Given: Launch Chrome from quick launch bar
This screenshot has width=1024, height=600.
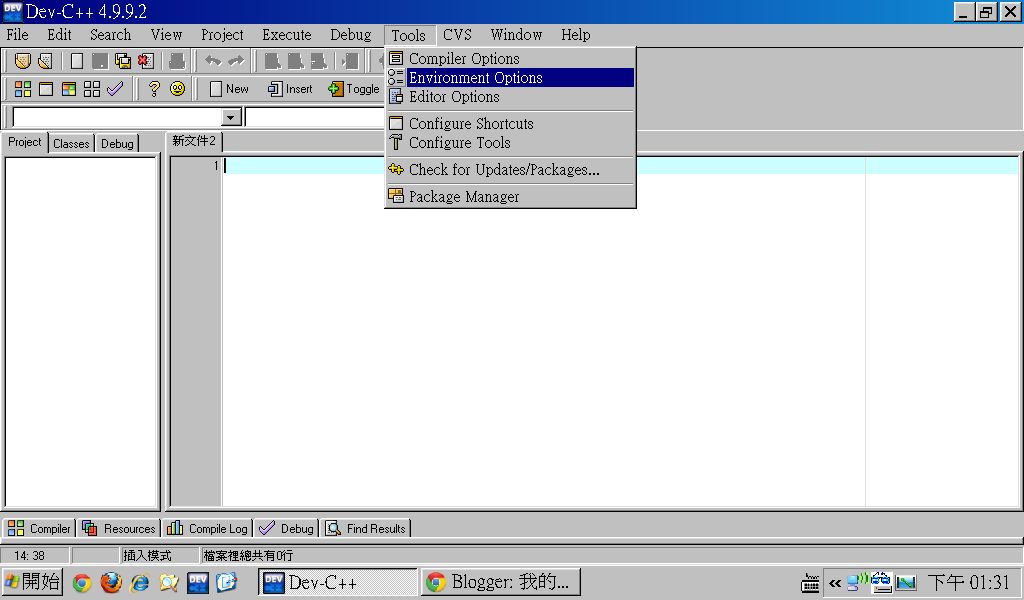Looking at the screenshot, I should 82,582.
